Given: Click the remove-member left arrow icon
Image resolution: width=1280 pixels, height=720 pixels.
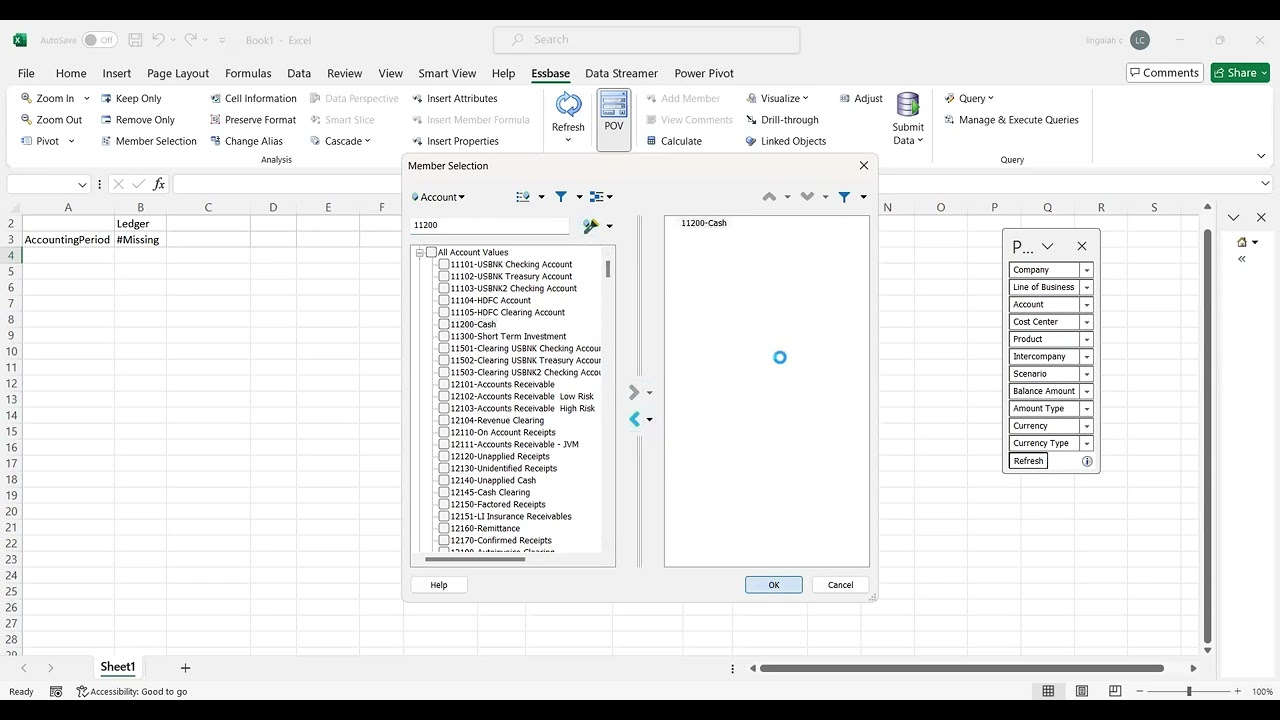Looking at the screenshot, I should [x=634, y=419].
